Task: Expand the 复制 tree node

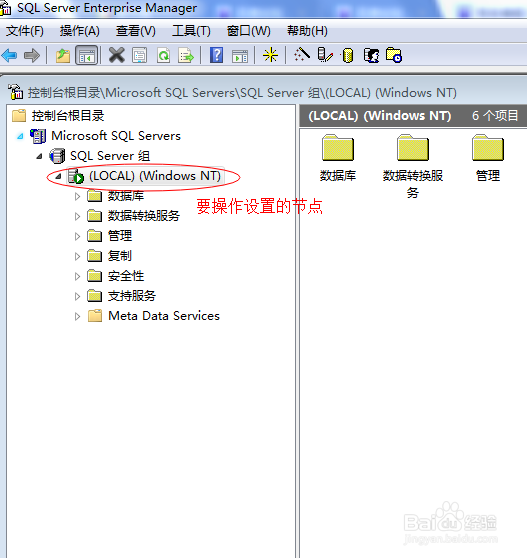Action: 77,256
